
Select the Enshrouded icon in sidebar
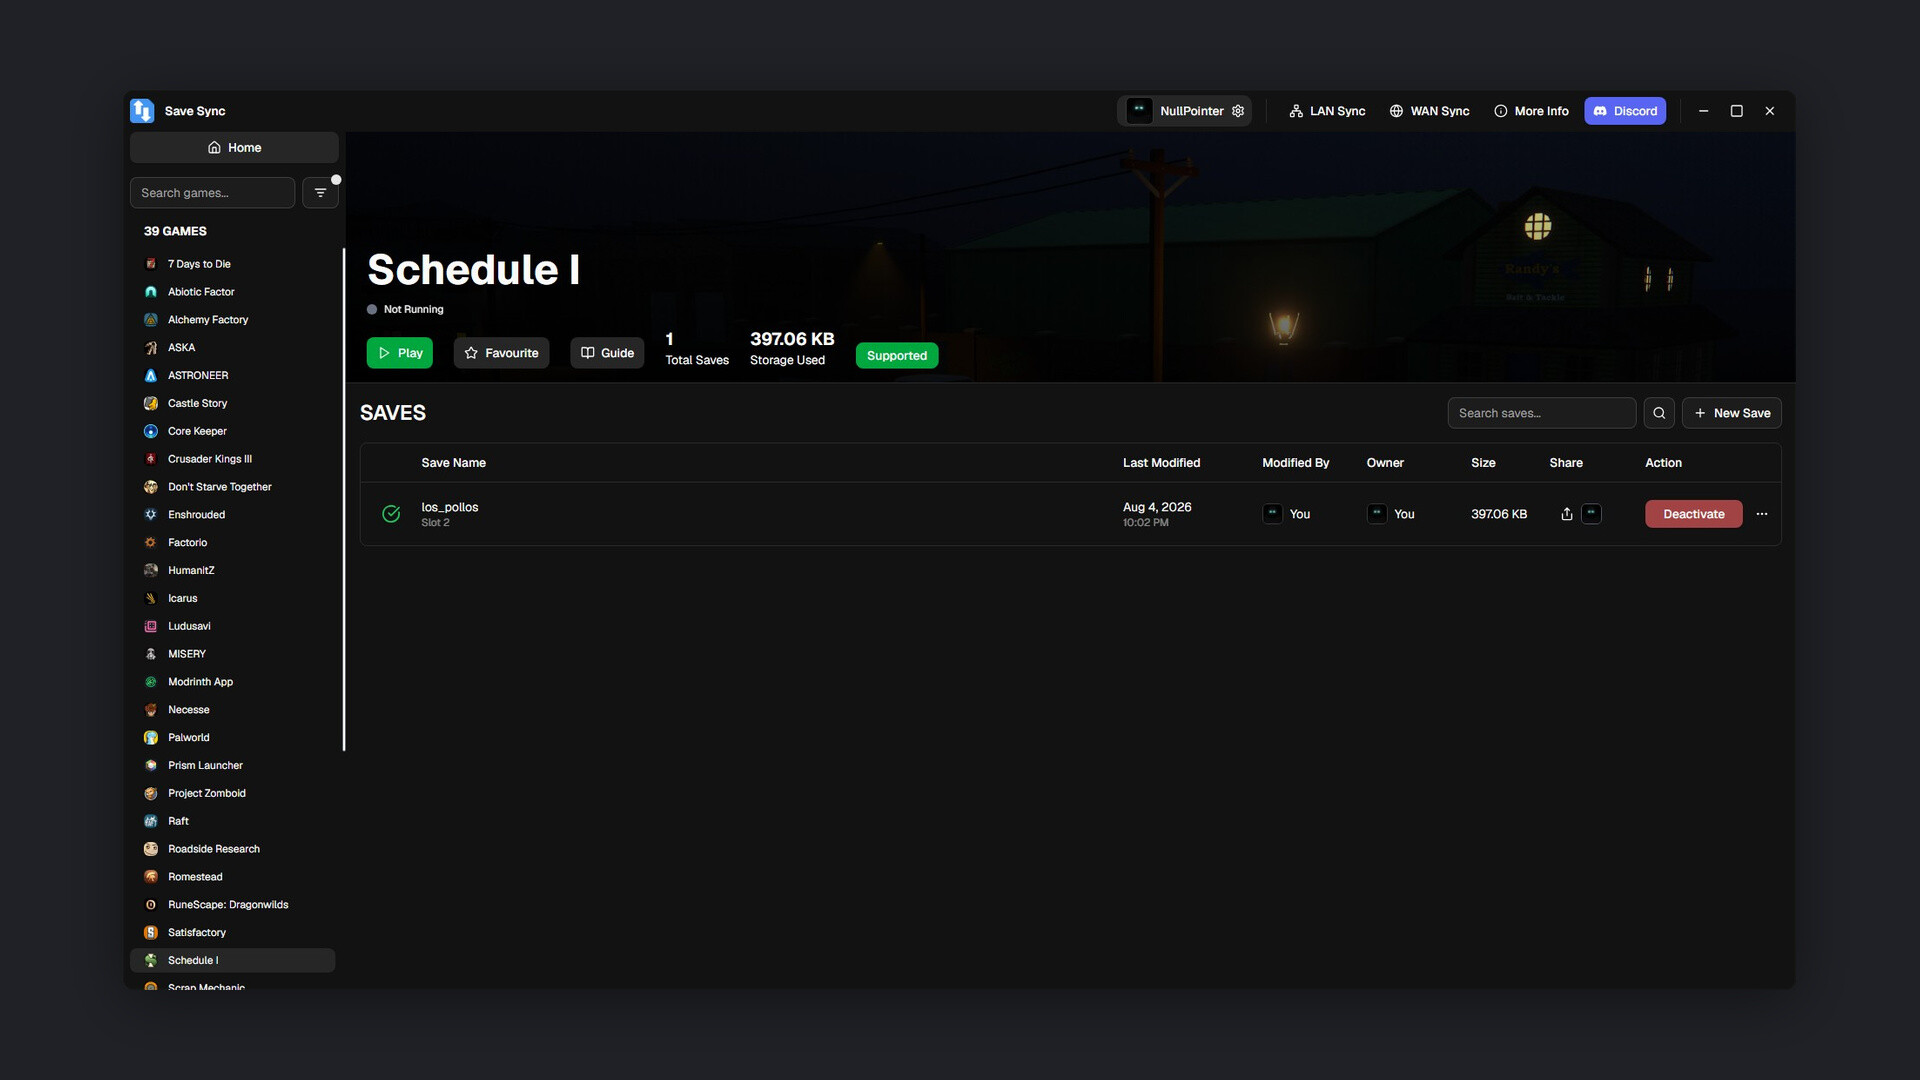pyautogui.click(x=151, y=515)
